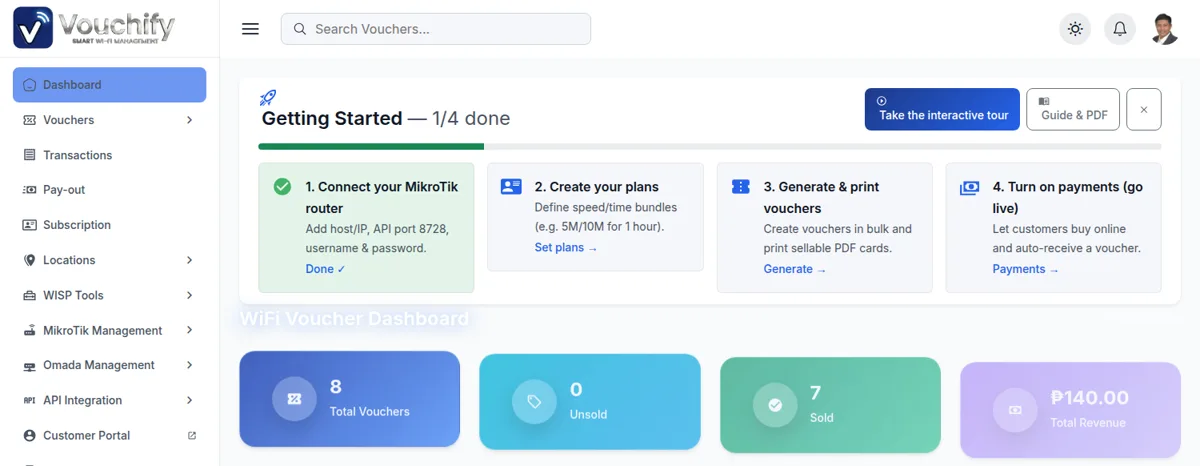Follow the Generate link

(795, 269)
